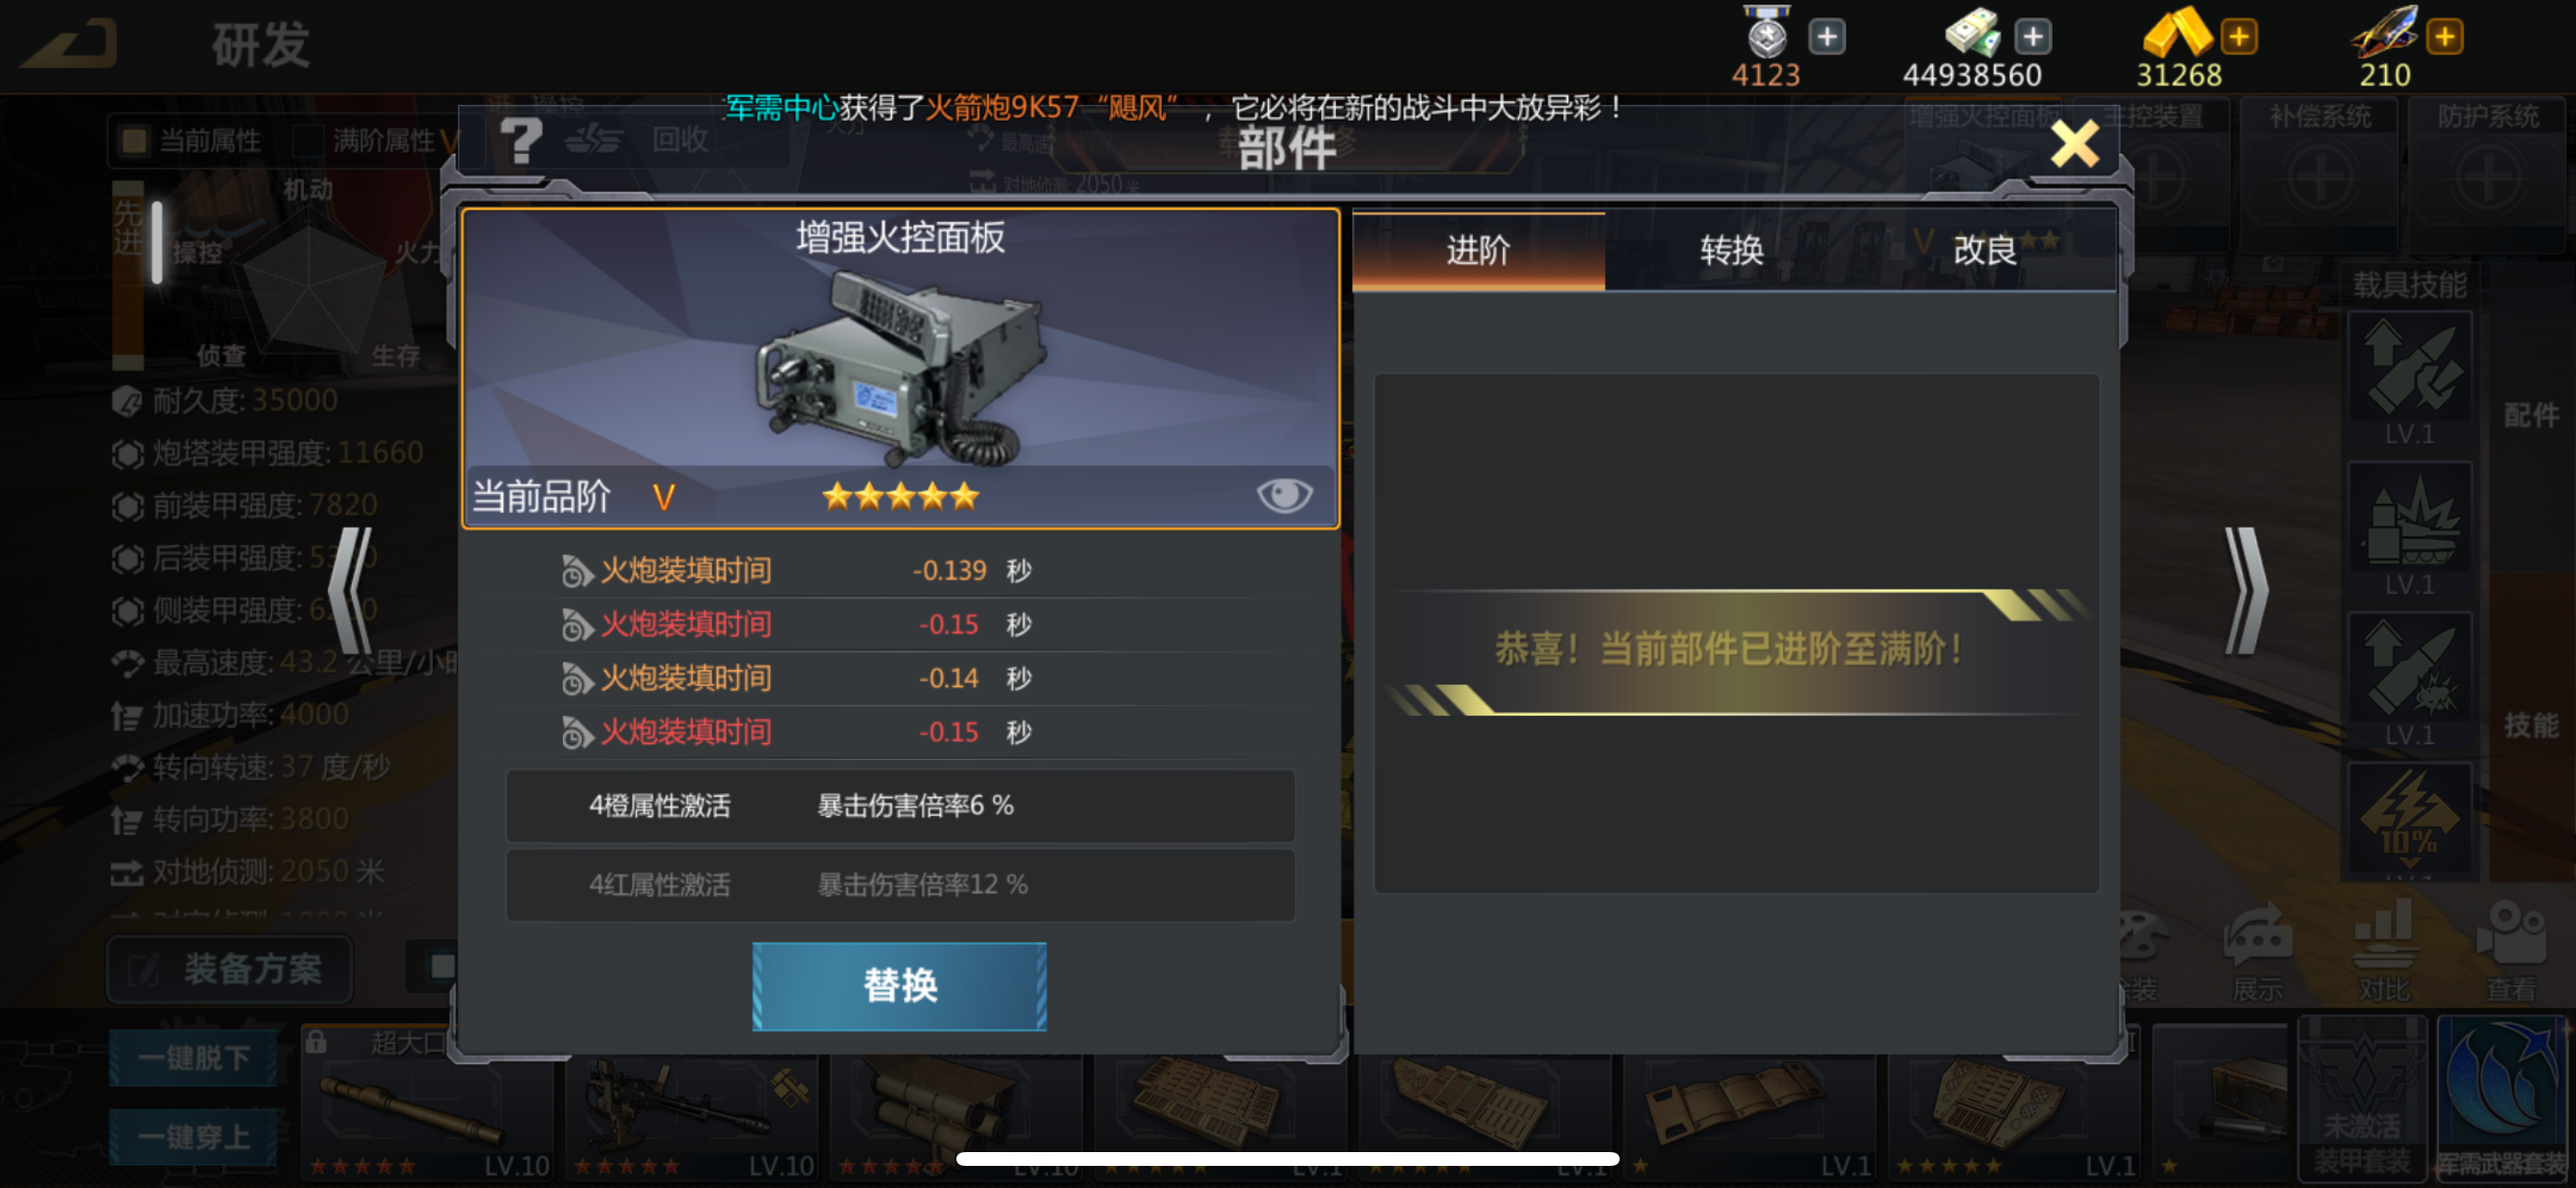Screen dimensions: 2576x1188
Task: Switch to the 转换 tab
Action: 1731,249
